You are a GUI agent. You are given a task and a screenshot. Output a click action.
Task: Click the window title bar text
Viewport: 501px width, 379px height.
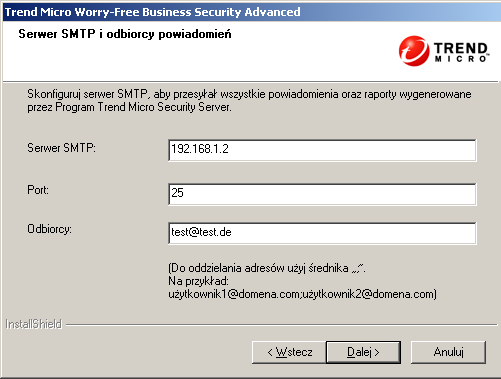(153, 12)
